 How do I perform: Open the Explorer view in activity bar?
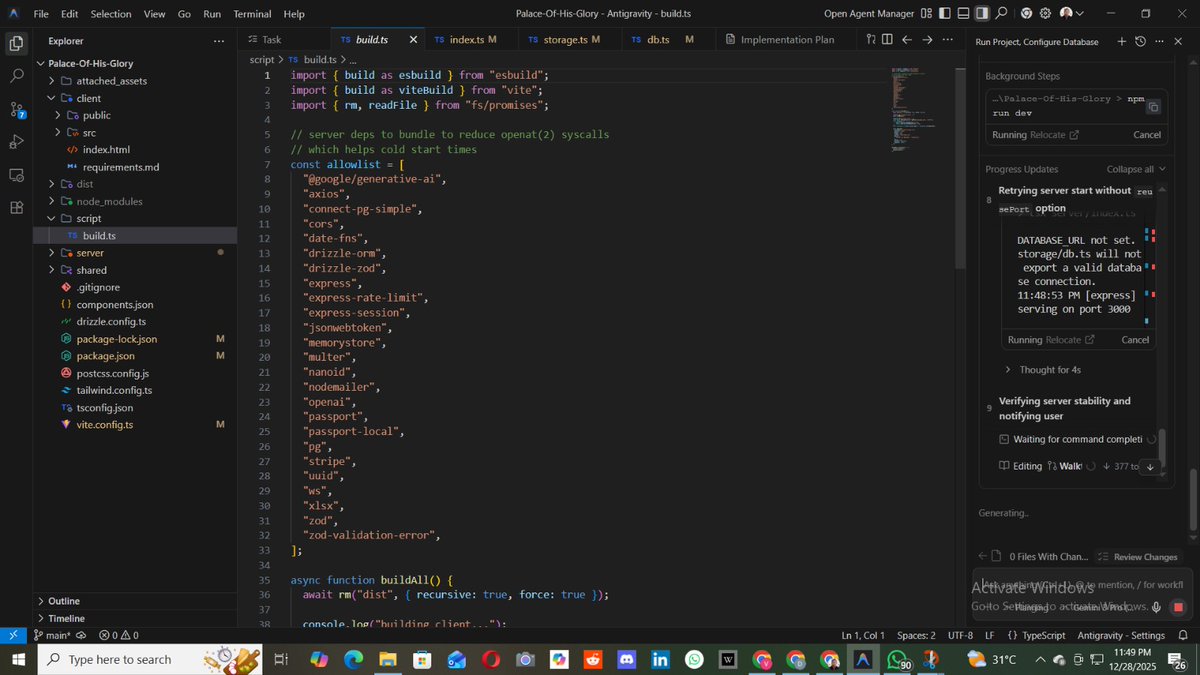16,43
